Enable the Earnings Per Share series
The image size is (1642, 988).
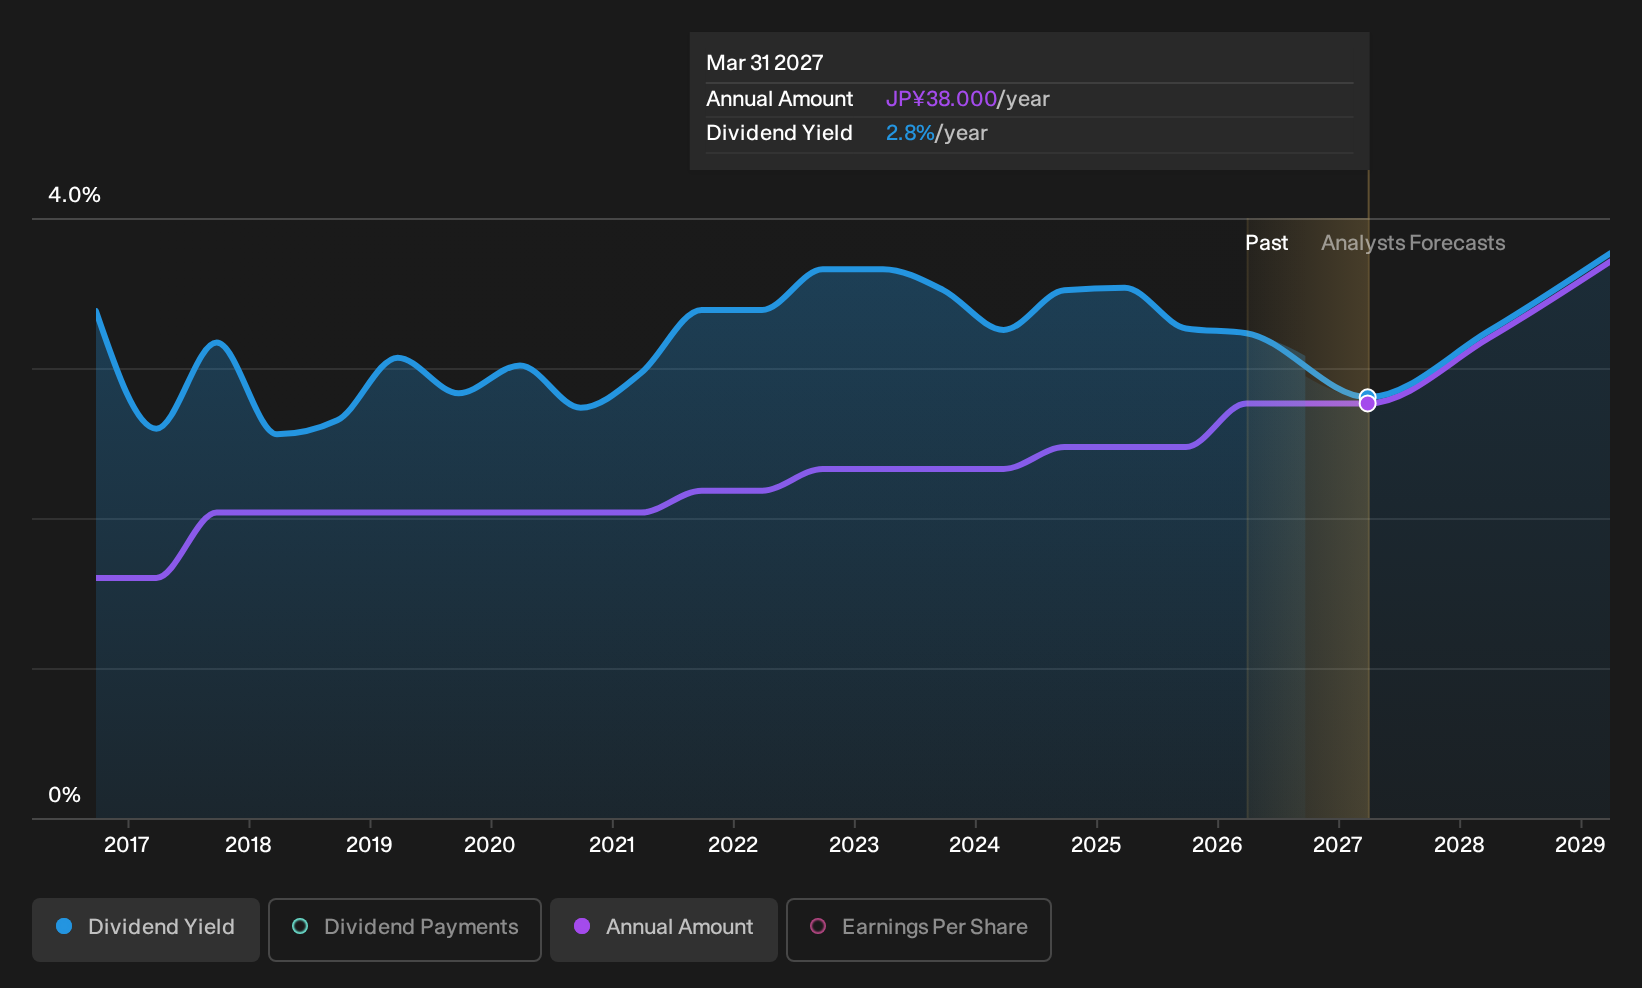pos(919,930)
